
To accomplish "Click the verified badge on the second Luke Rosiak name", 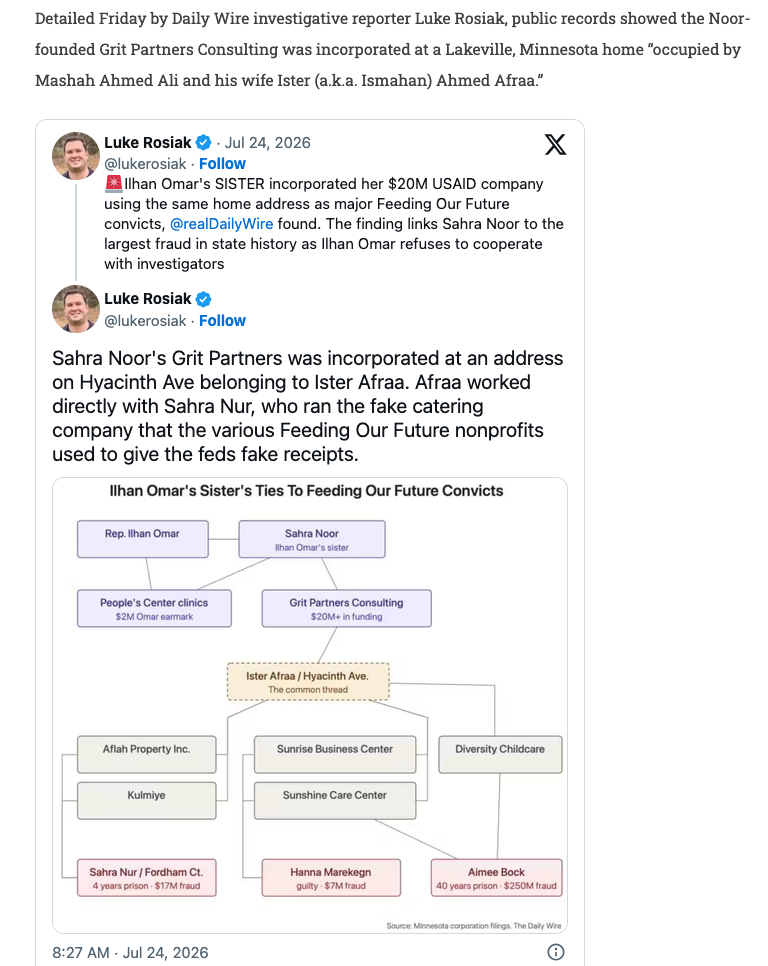I will pyautogui.click(x=203, y=299).
